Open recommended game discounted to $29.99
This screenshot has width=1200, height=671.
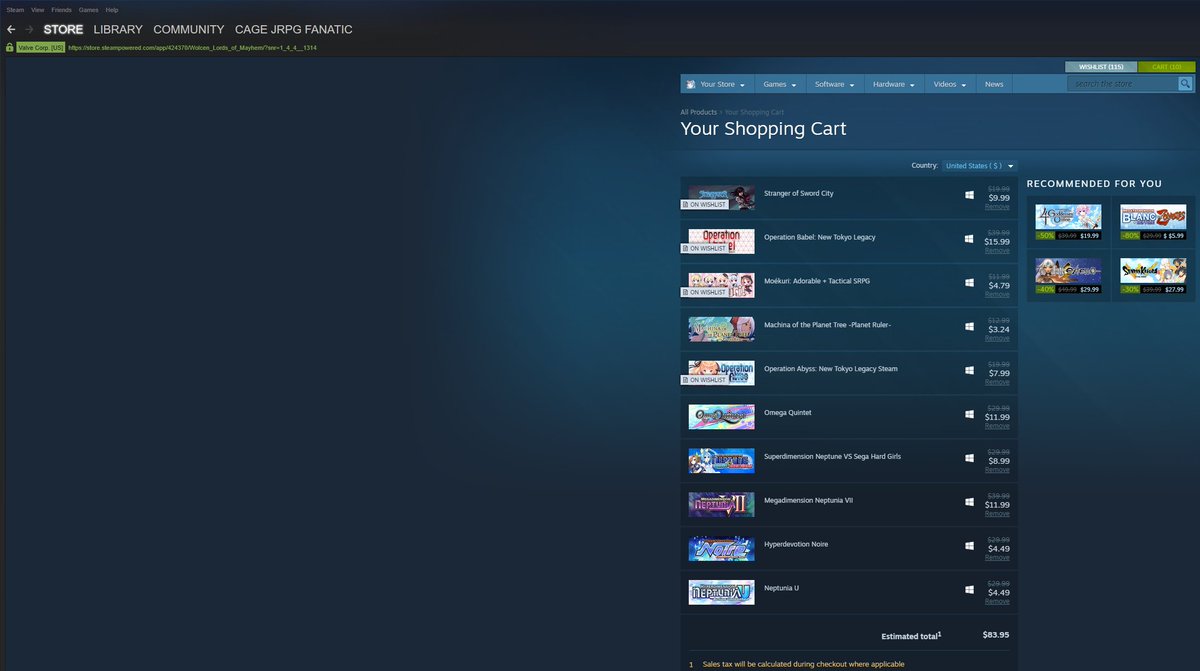(1068, 276)
